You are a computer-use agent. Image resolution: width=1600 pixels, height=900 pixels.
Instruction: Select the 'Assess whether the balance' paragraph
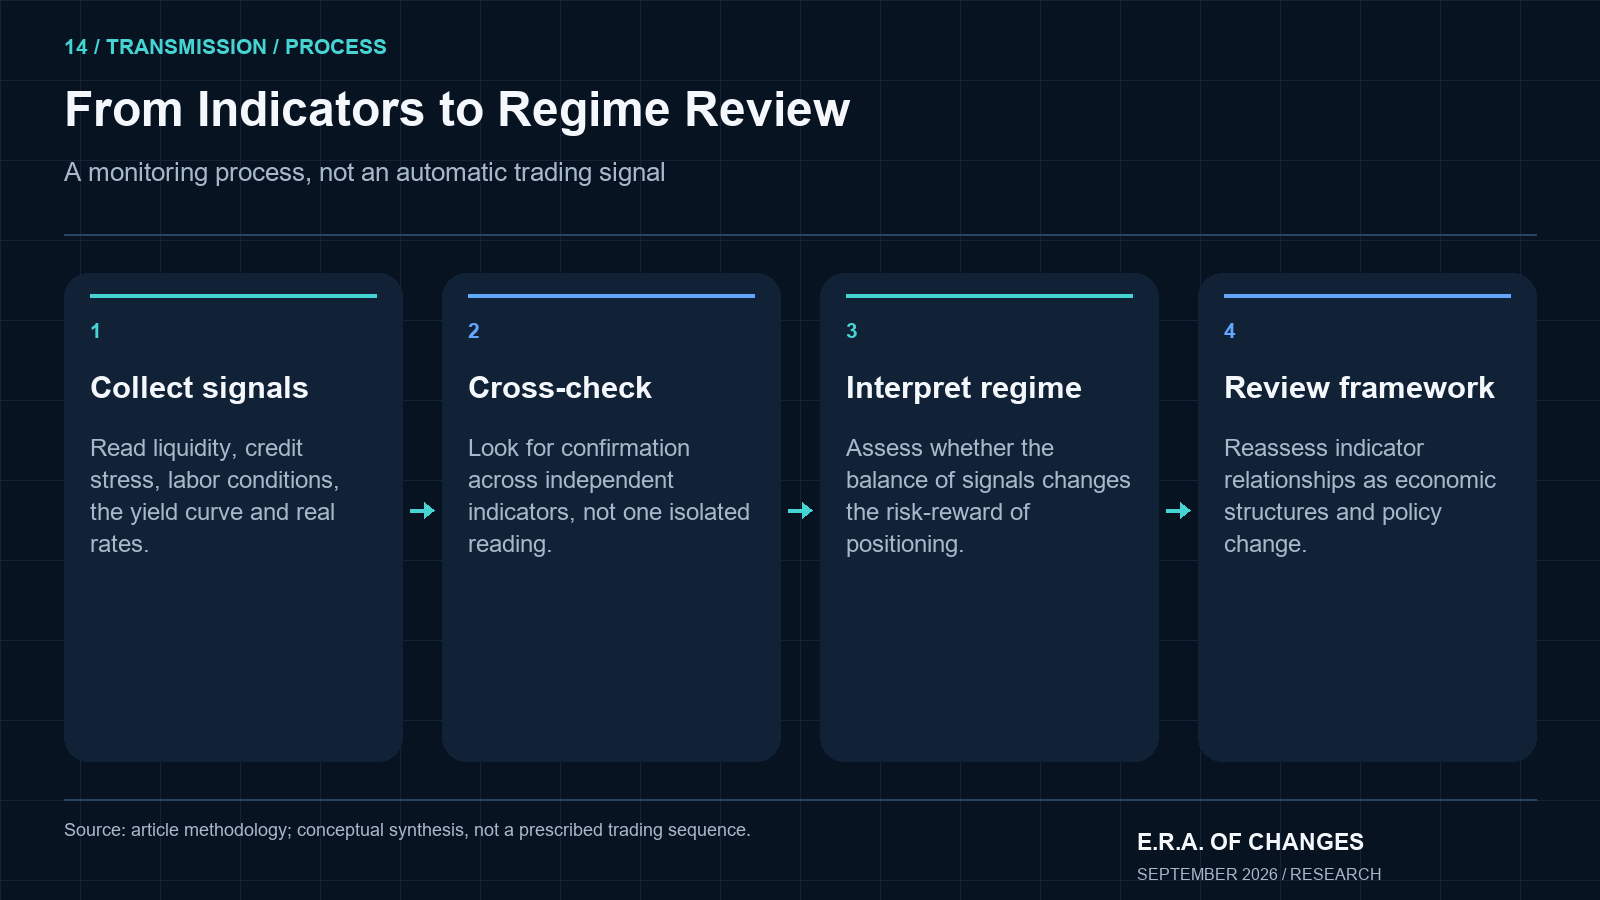[988, 496]
